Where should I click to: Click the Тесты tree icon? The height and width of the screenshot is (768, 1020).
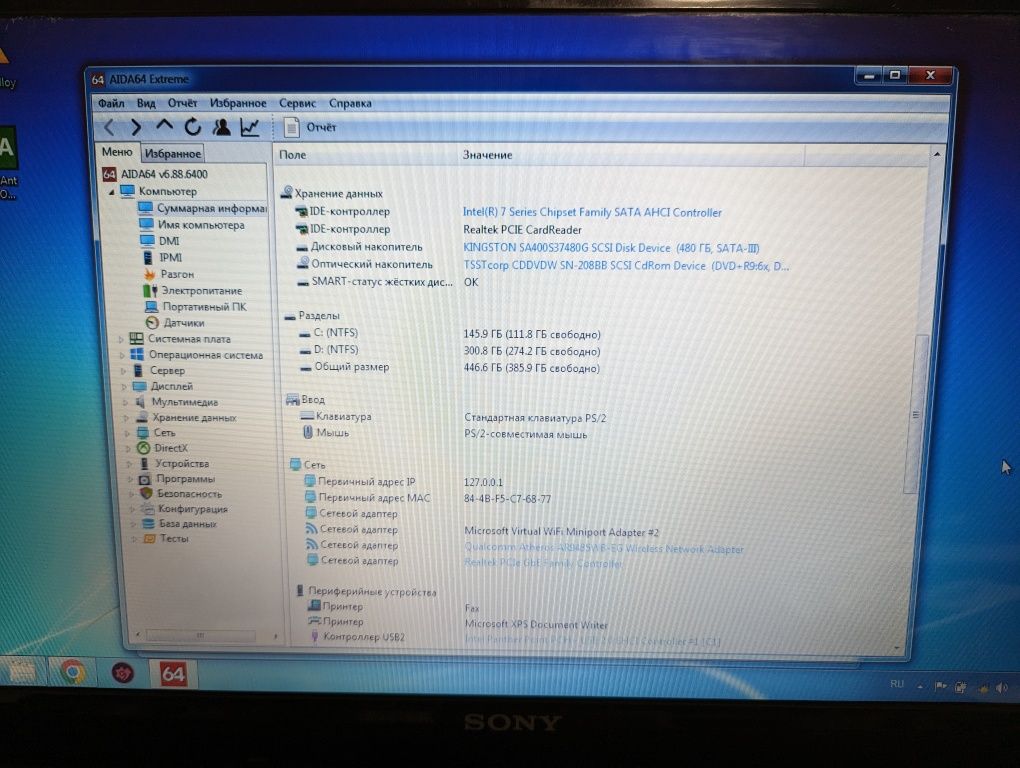tap(150, 539)
